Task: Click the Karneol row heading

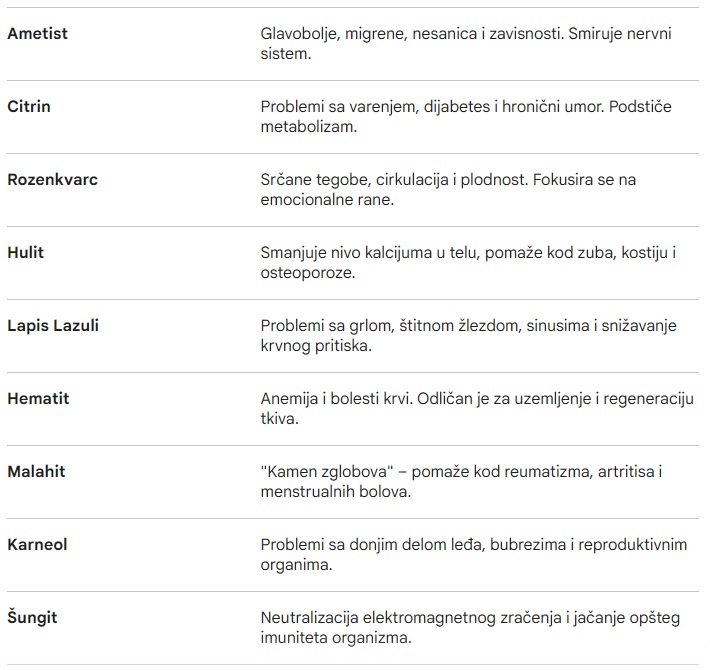Action: (x=38, y=545)
